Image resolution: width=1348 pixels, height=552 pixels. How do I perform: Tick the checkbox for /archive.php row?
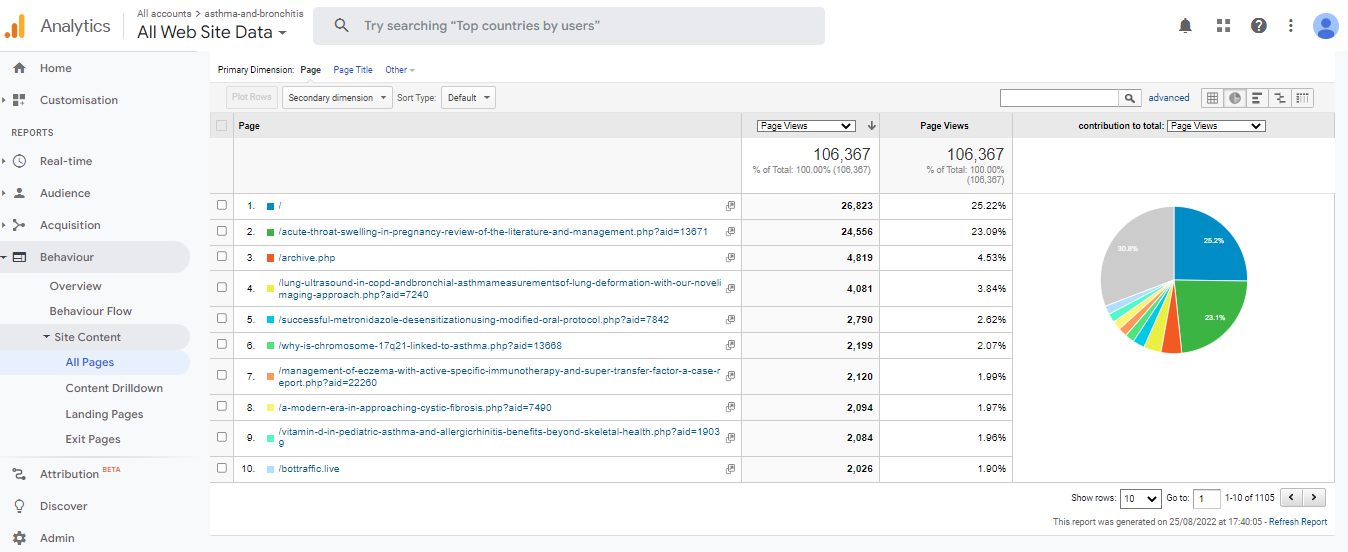[222, 258]
